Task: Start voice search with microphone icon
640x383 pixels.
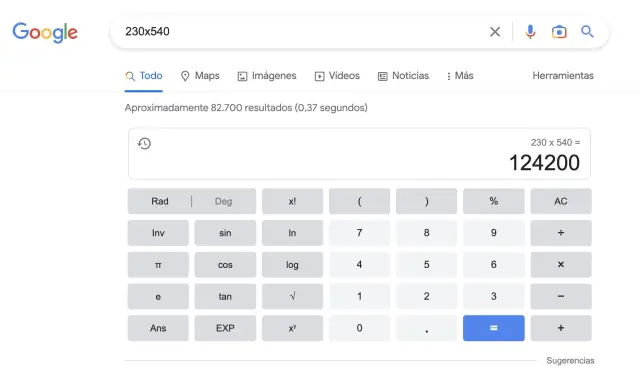Action: pos(530,31)
